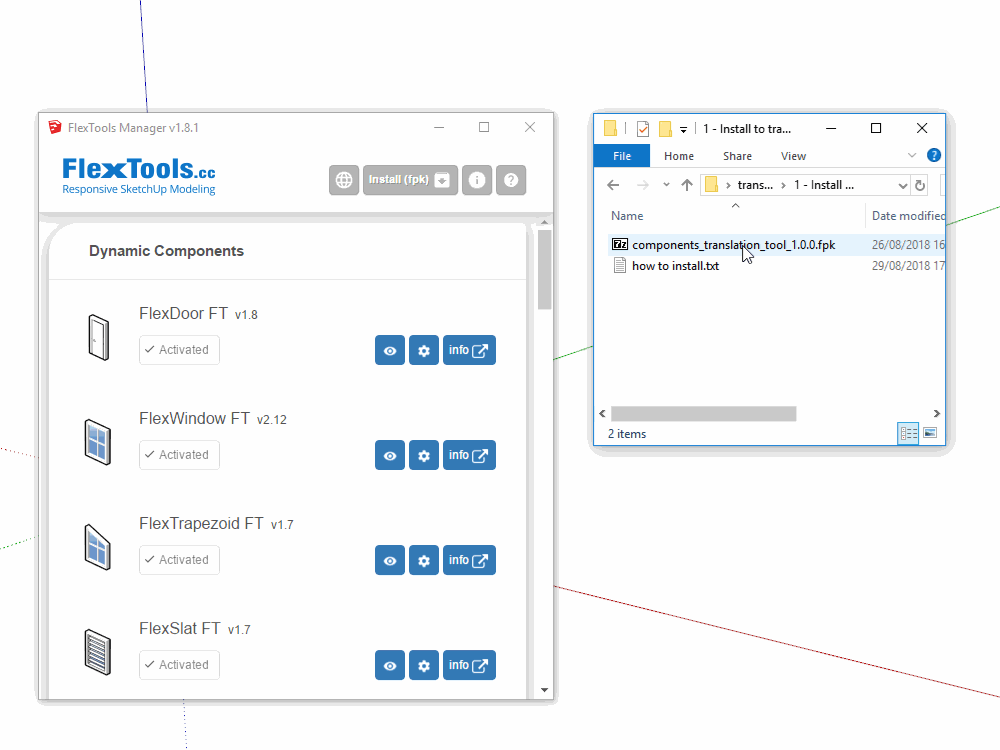Open recent locations dropdown in Explorer

click(x=666, y=185)
